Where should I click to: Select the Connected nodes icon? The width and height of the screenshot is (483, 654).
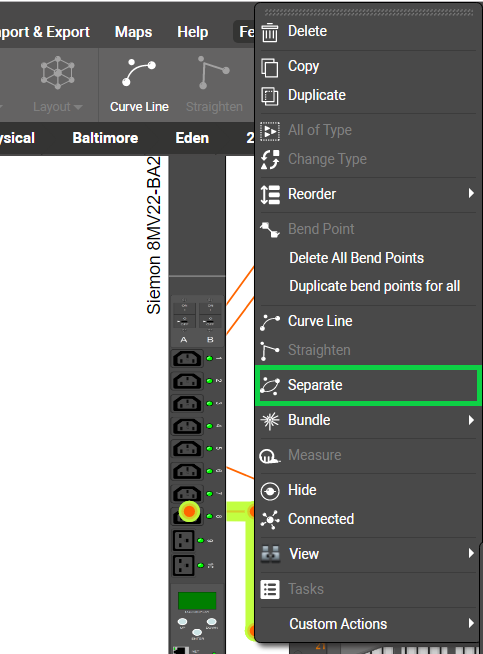(269, 520)
